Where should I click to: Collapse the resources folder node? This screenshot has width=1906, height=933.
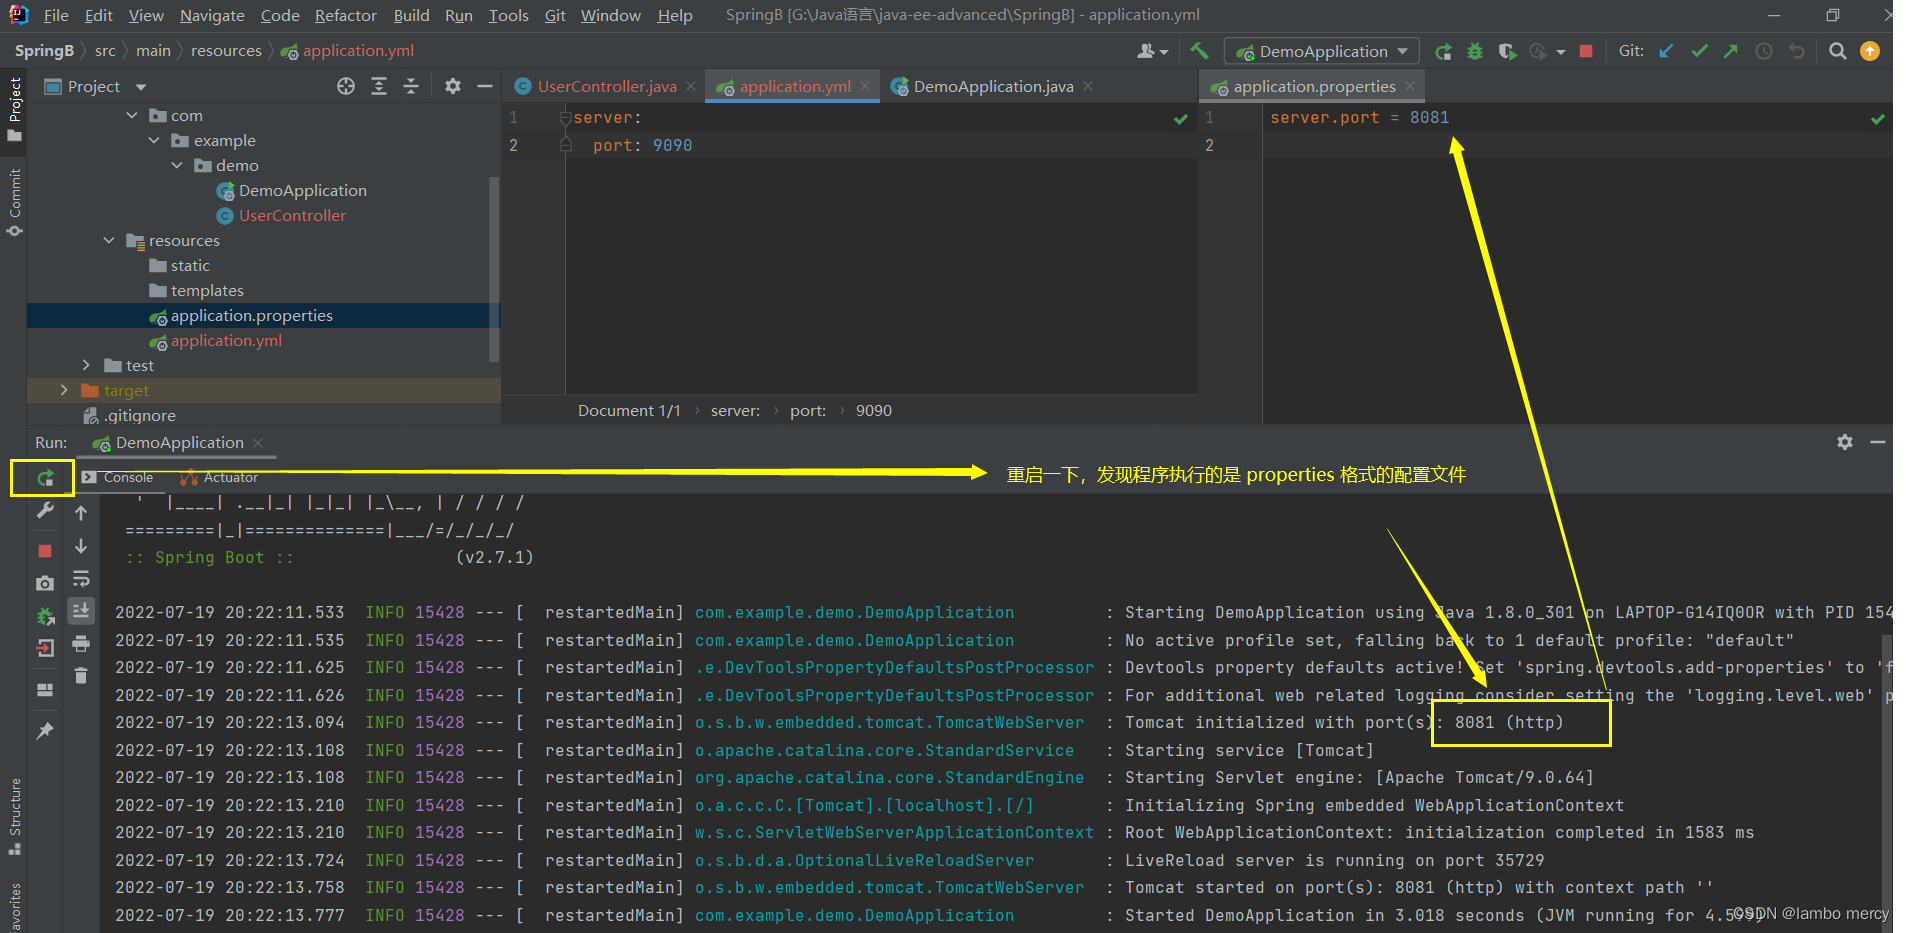point(109,240)
